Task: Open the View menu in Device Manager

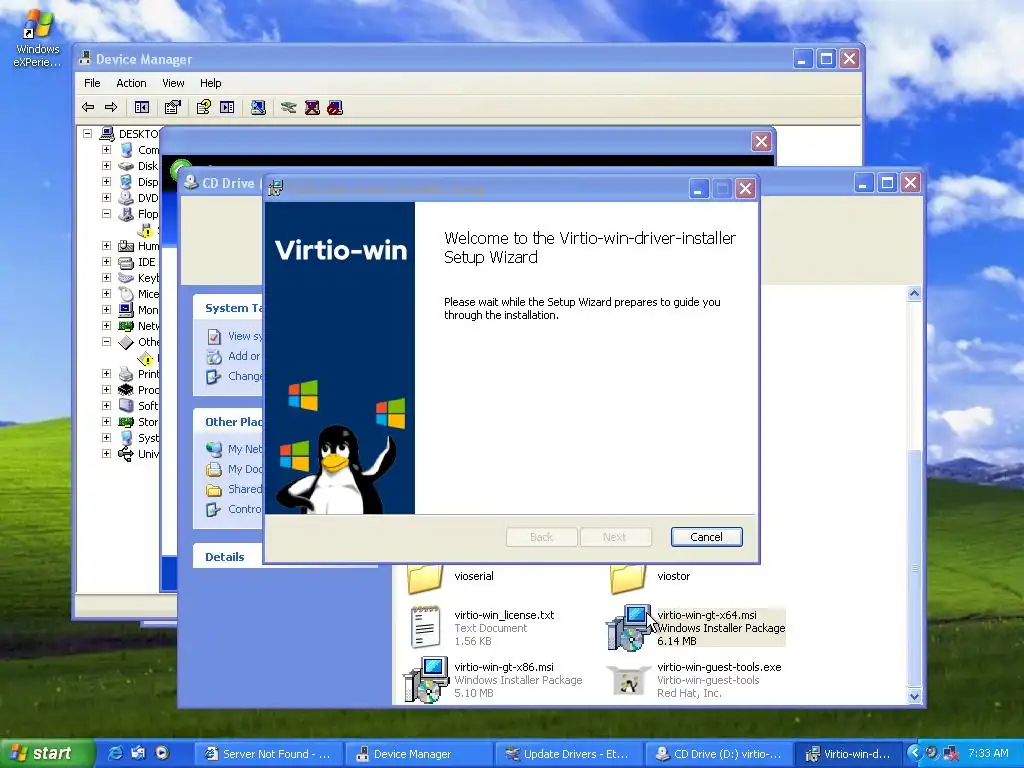Action: [173, 83]
